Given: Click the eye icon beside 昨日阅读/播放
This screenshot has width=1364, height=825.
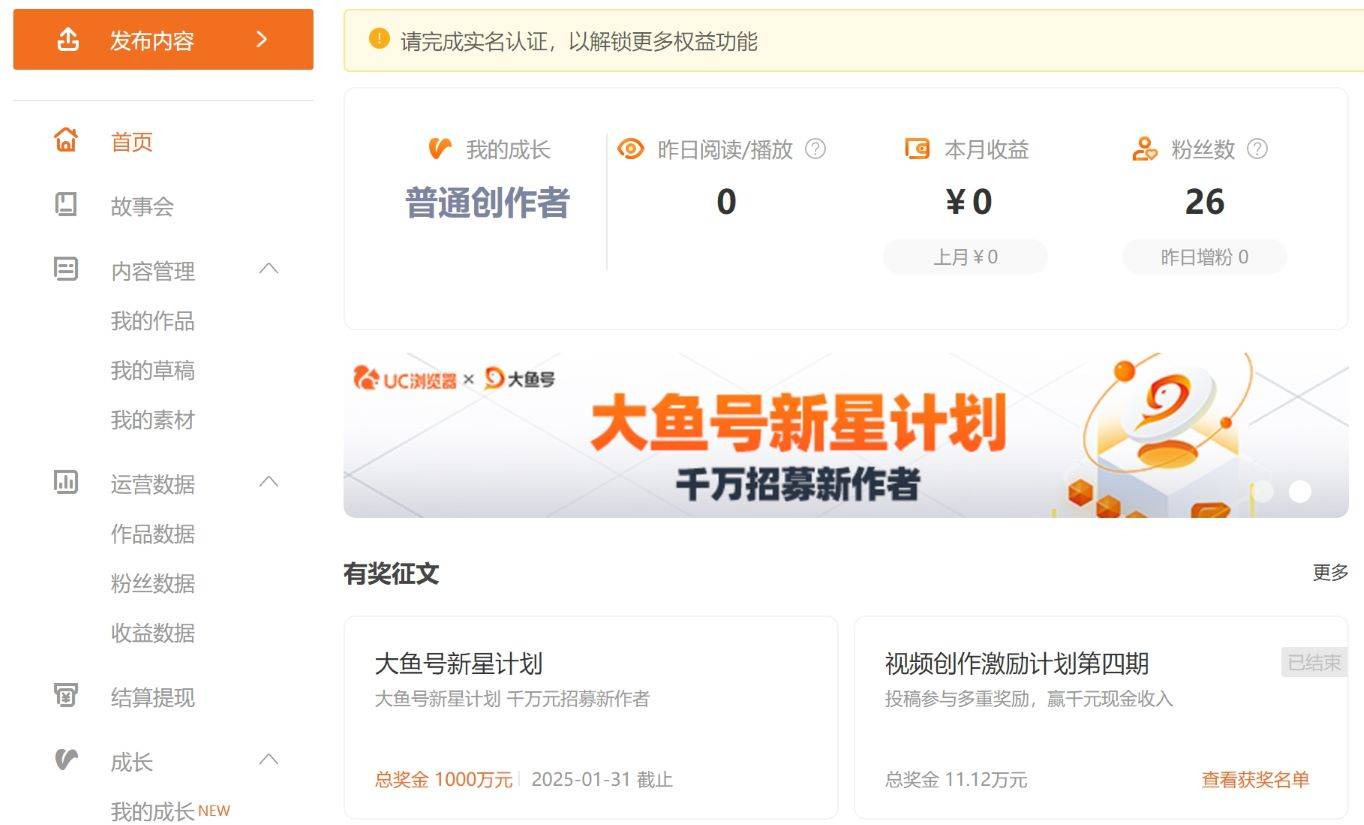Looking at the screenshot, I should [631, 149].
